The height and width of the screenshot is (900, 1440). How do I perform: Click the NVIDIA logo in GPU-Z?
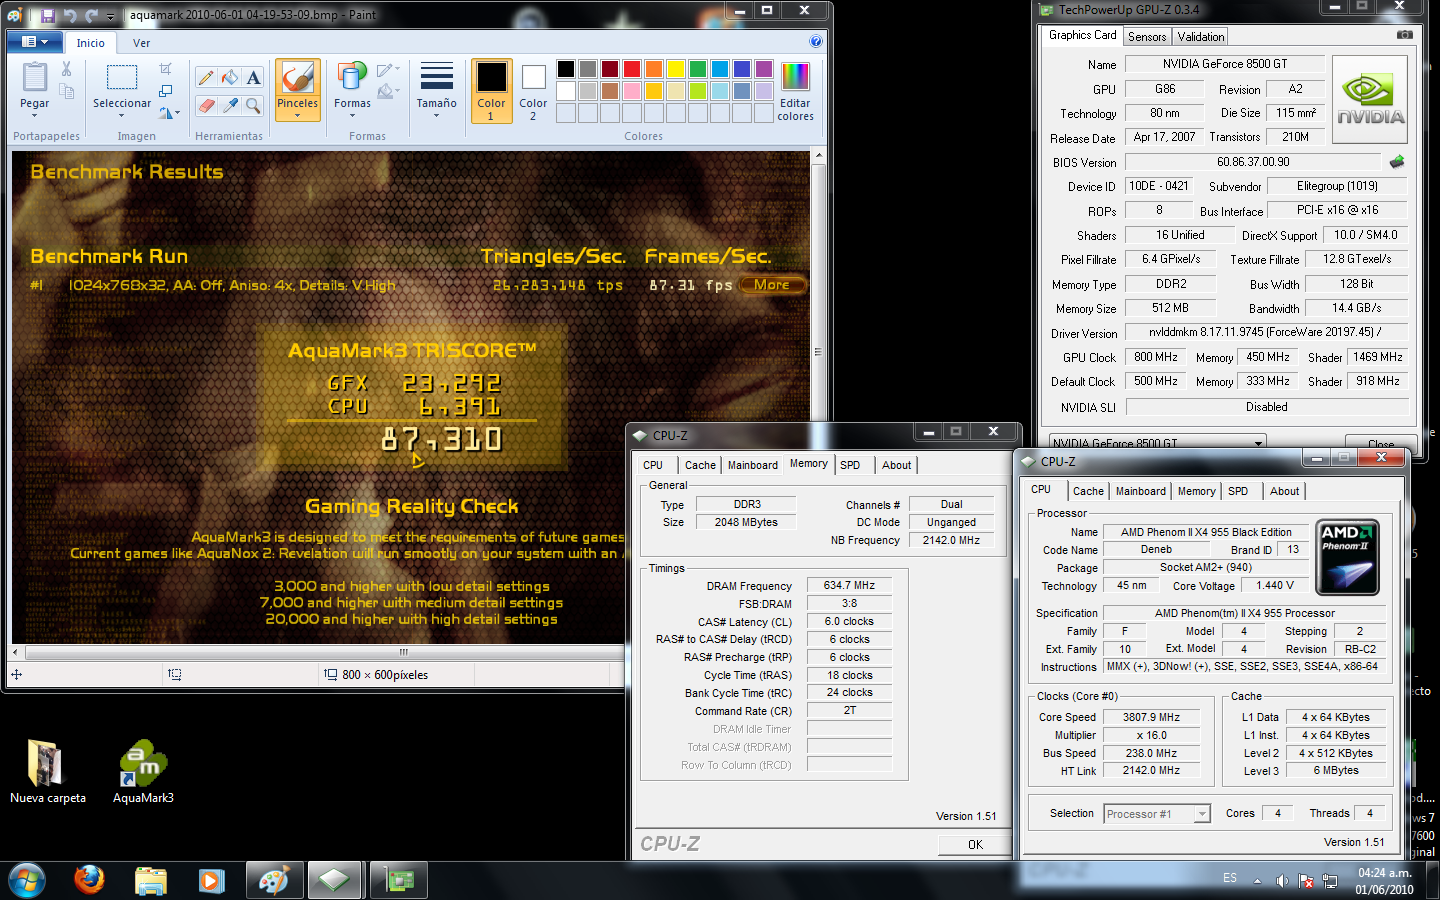point(1370,100)
